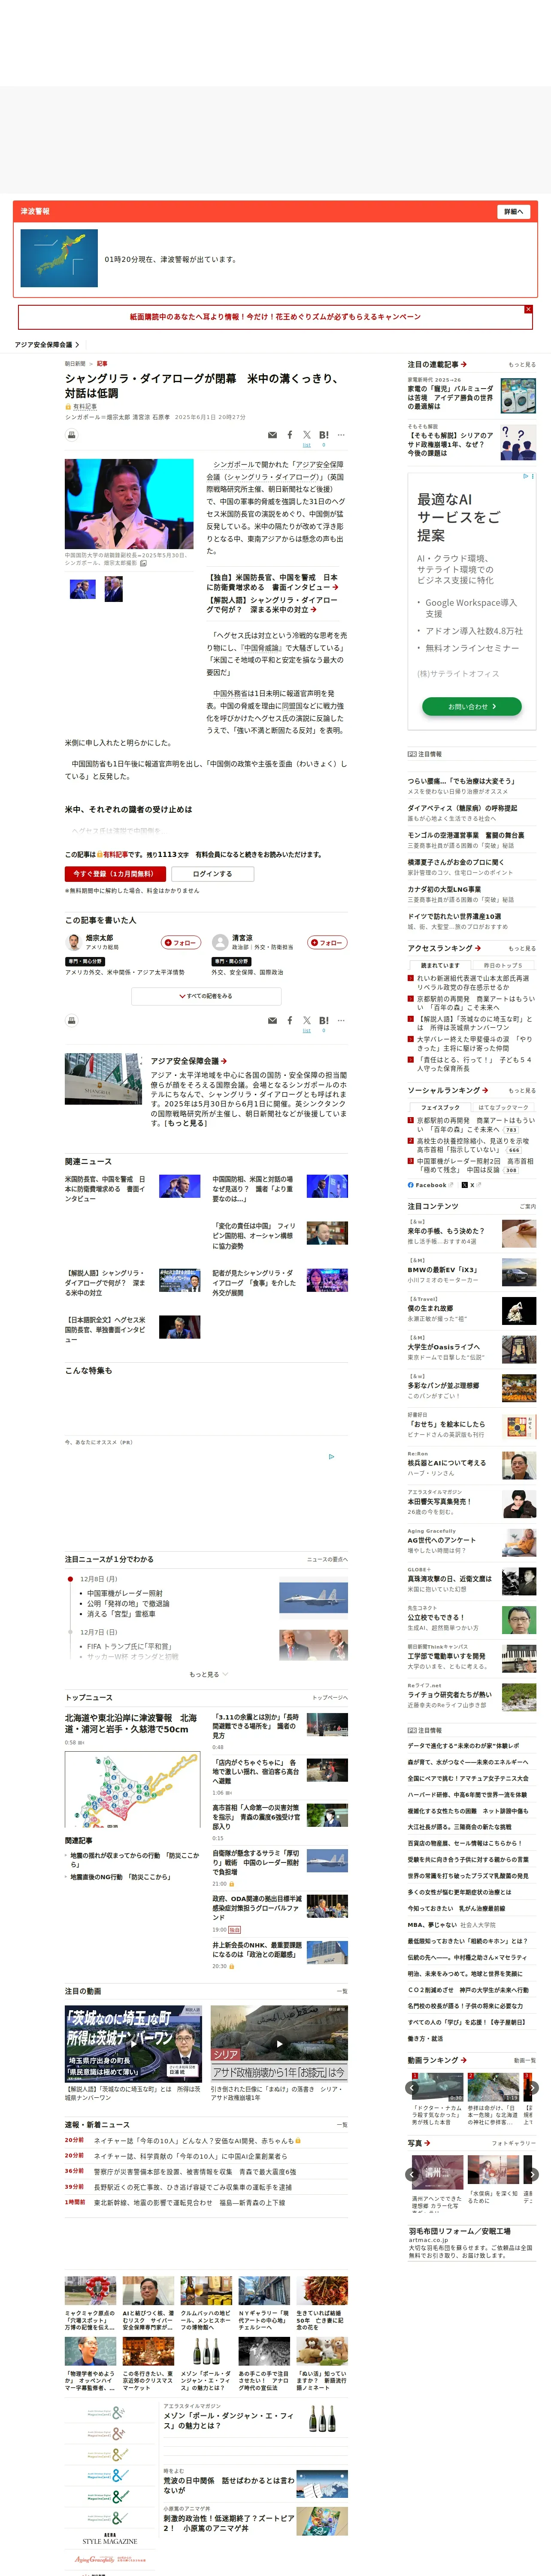Click previous arrow in 動画ランキング carousel
551x2576 pixels.
(x=412, y=2087)
